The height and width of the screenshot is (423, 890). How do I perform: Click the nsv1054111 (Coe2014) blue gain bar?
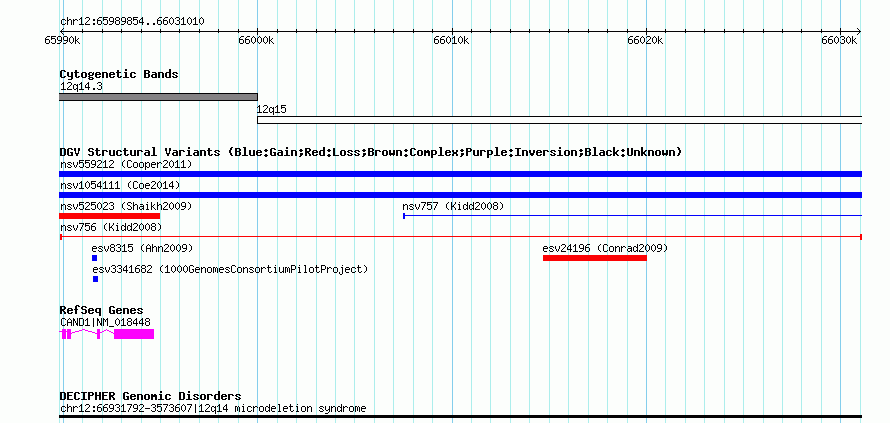pos(460,195)
